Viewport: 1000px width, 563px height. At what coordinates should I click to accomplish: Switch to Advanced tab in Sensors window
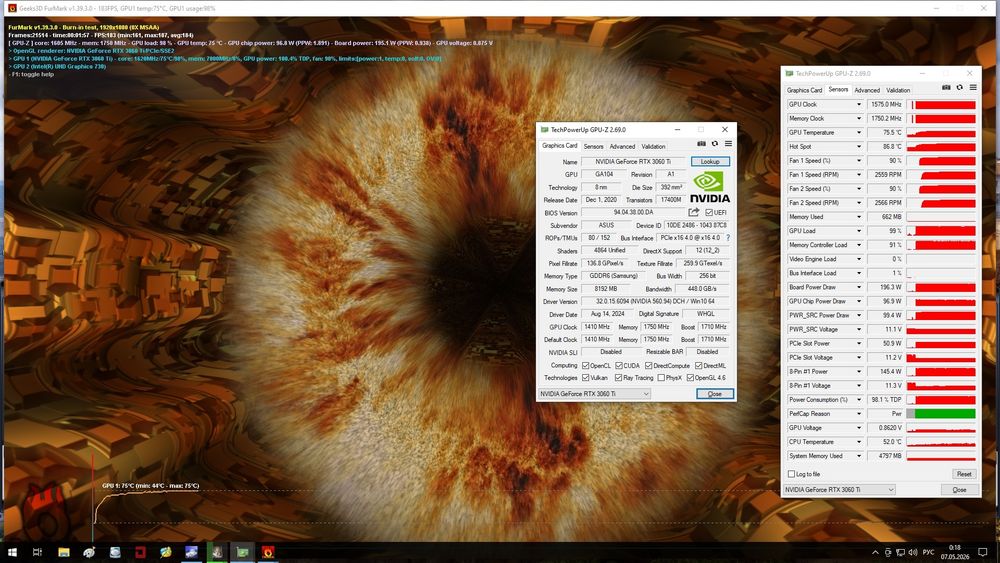coord(867,91)
